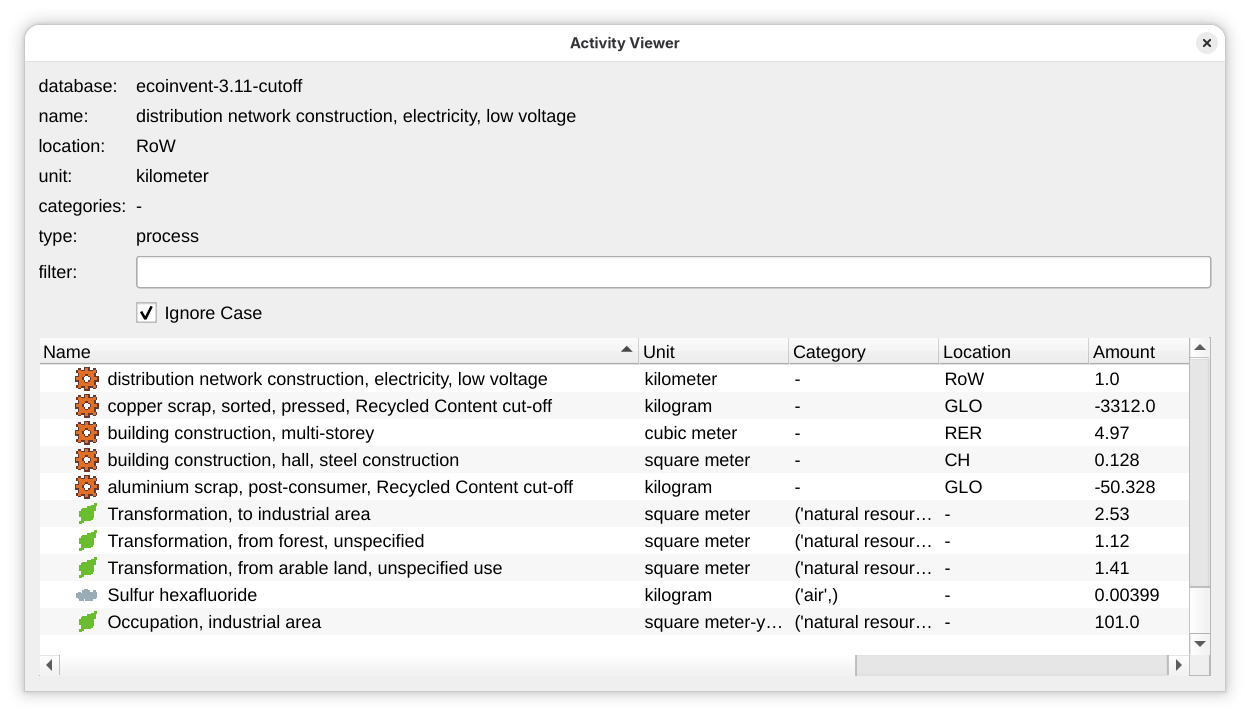Click leaf icon for Transformation, to industrial area
Viewport: 1250px width, 716px height.
87,514
